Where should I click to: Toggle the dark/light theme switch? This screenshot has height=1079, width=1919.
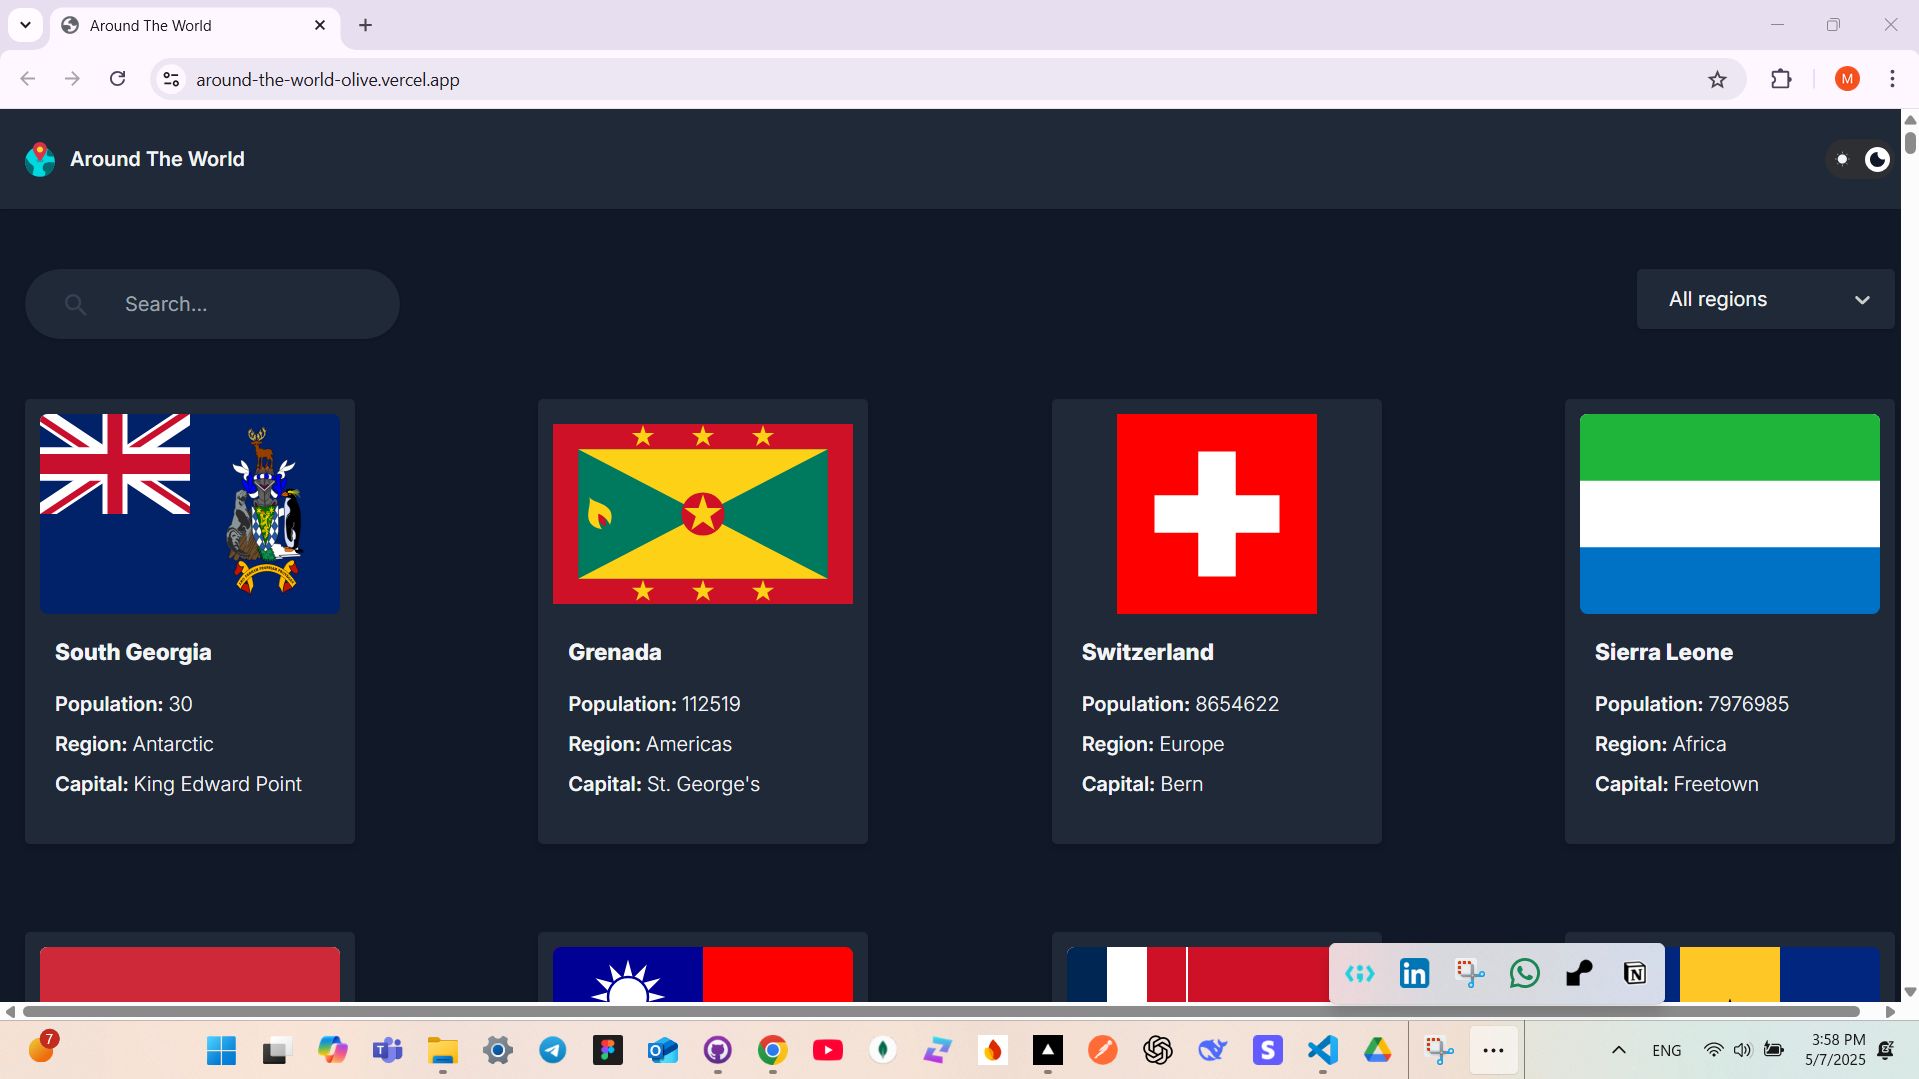pos(1860,160)
